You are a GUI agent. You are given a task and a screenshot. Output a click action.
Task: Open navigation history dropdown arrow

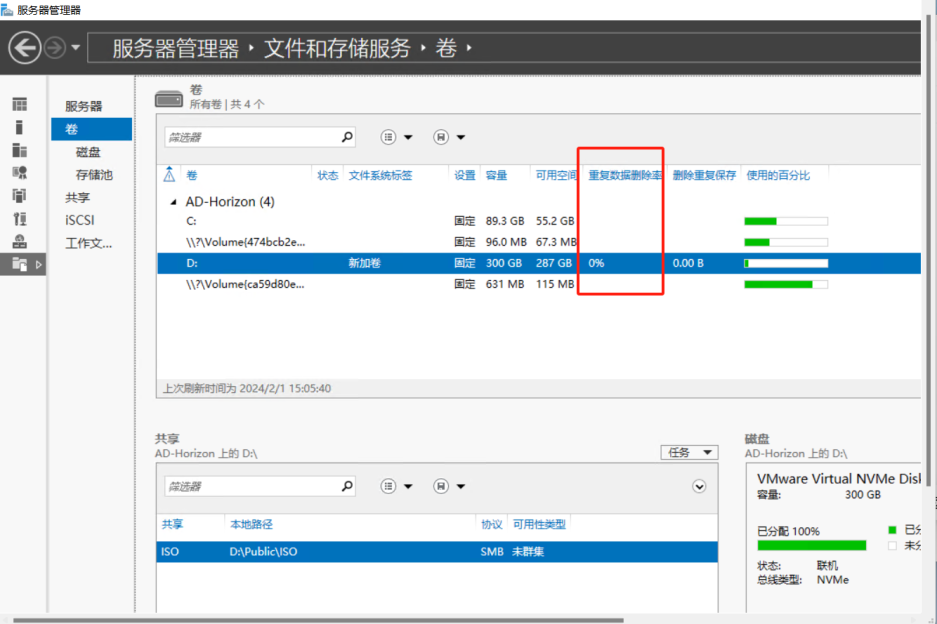75,47
